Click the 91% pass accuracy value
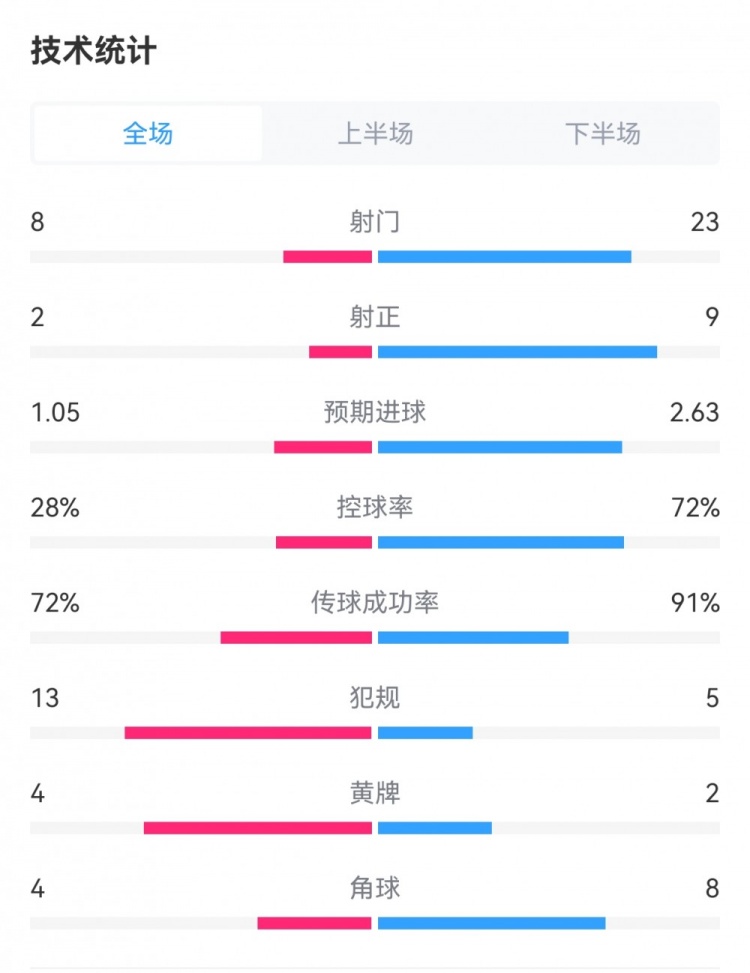This screenshot has width=750, height=973. pos(696,603)
